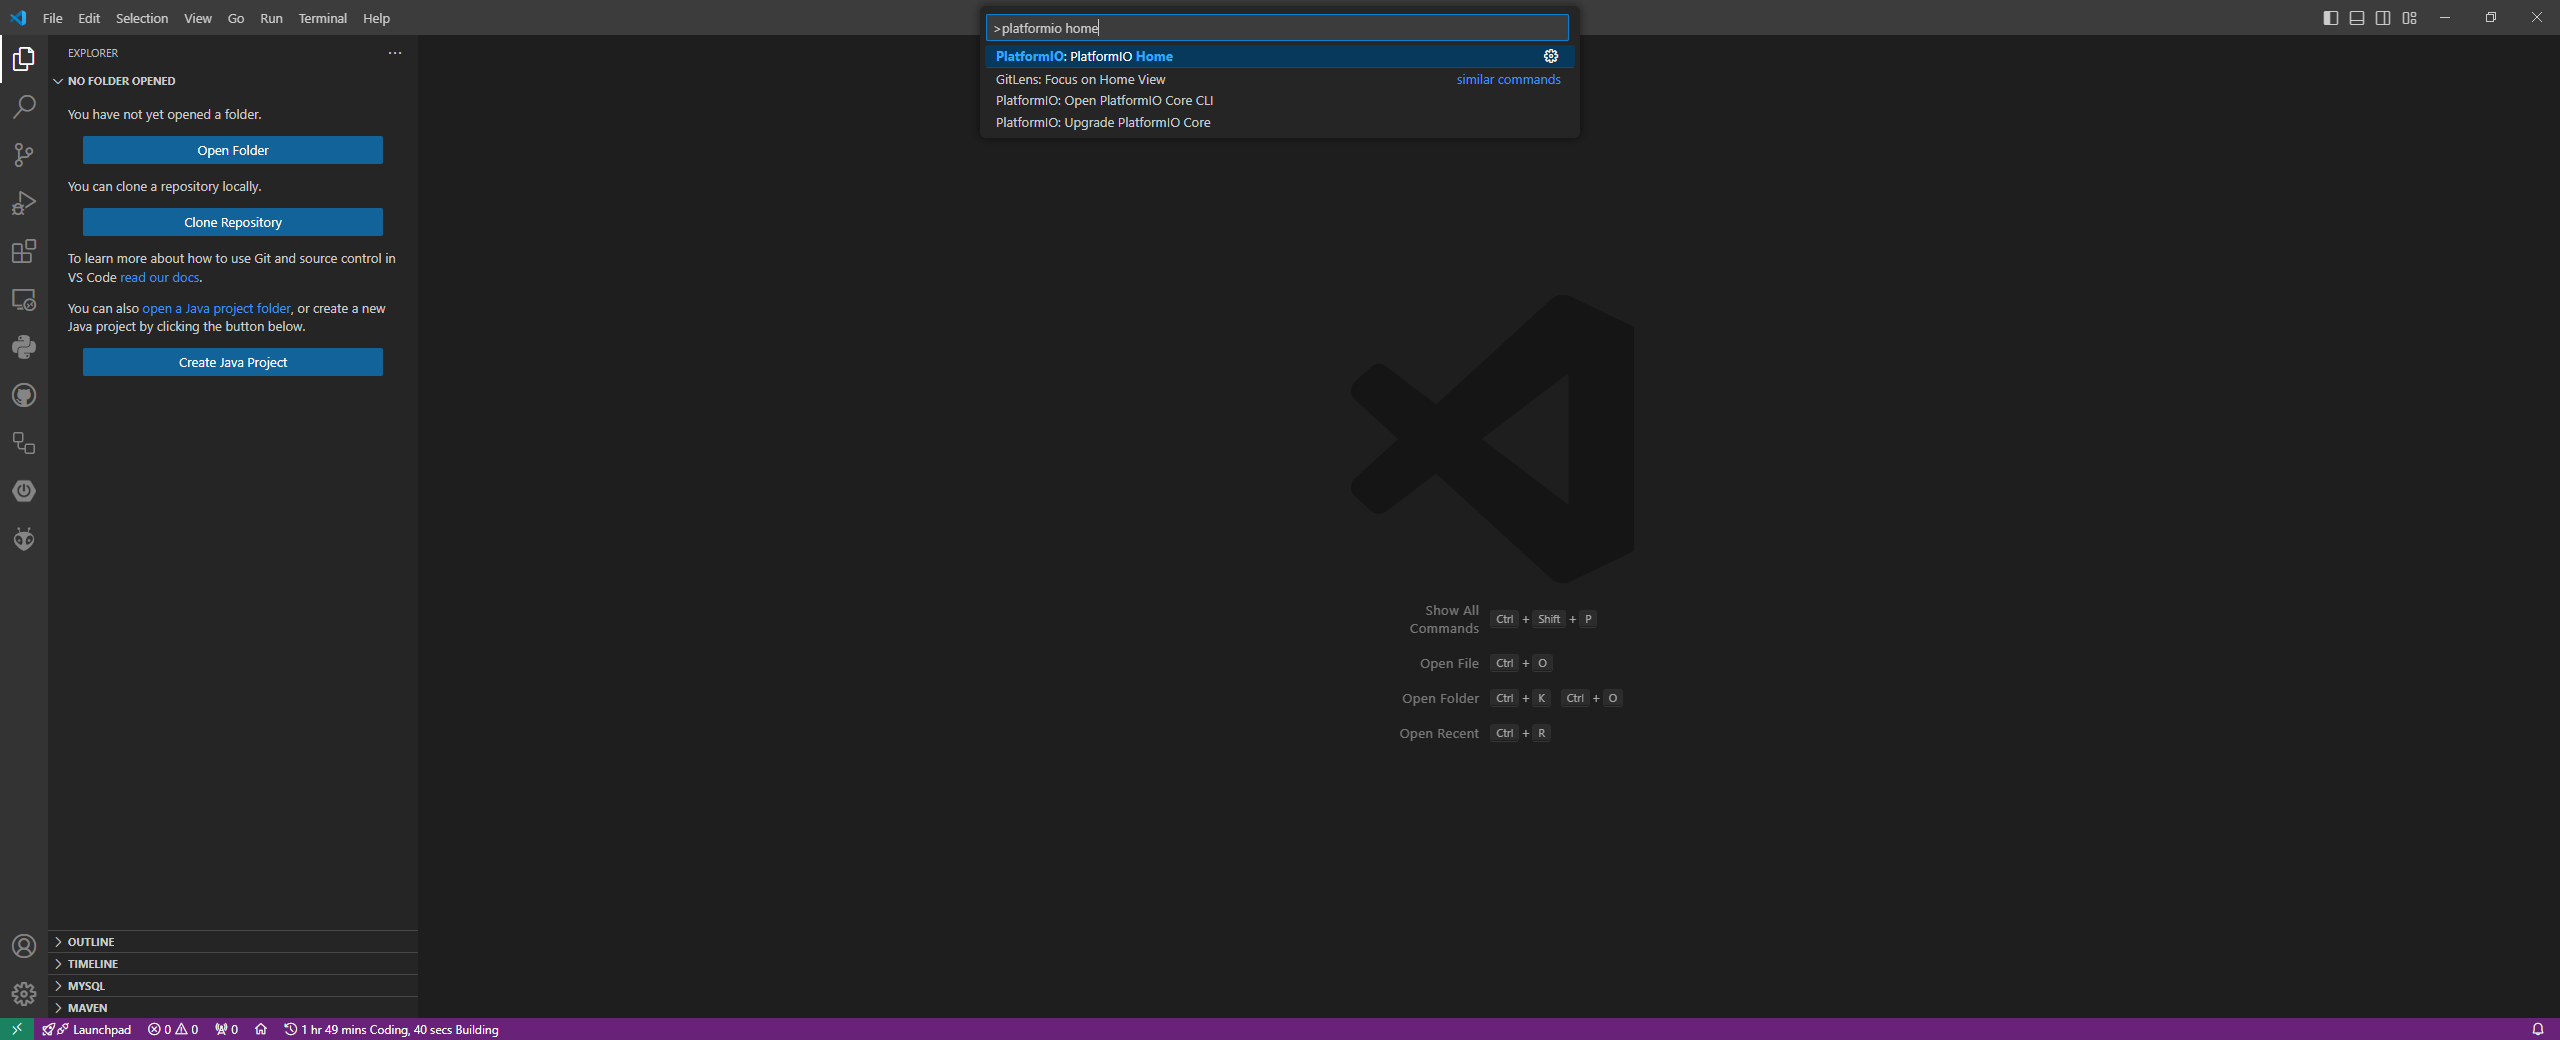Click the forwarded ports indicator in the status bar
Image resolution: width=2560 pixels, height=1040 pixels.
[x=226, y=1029]
